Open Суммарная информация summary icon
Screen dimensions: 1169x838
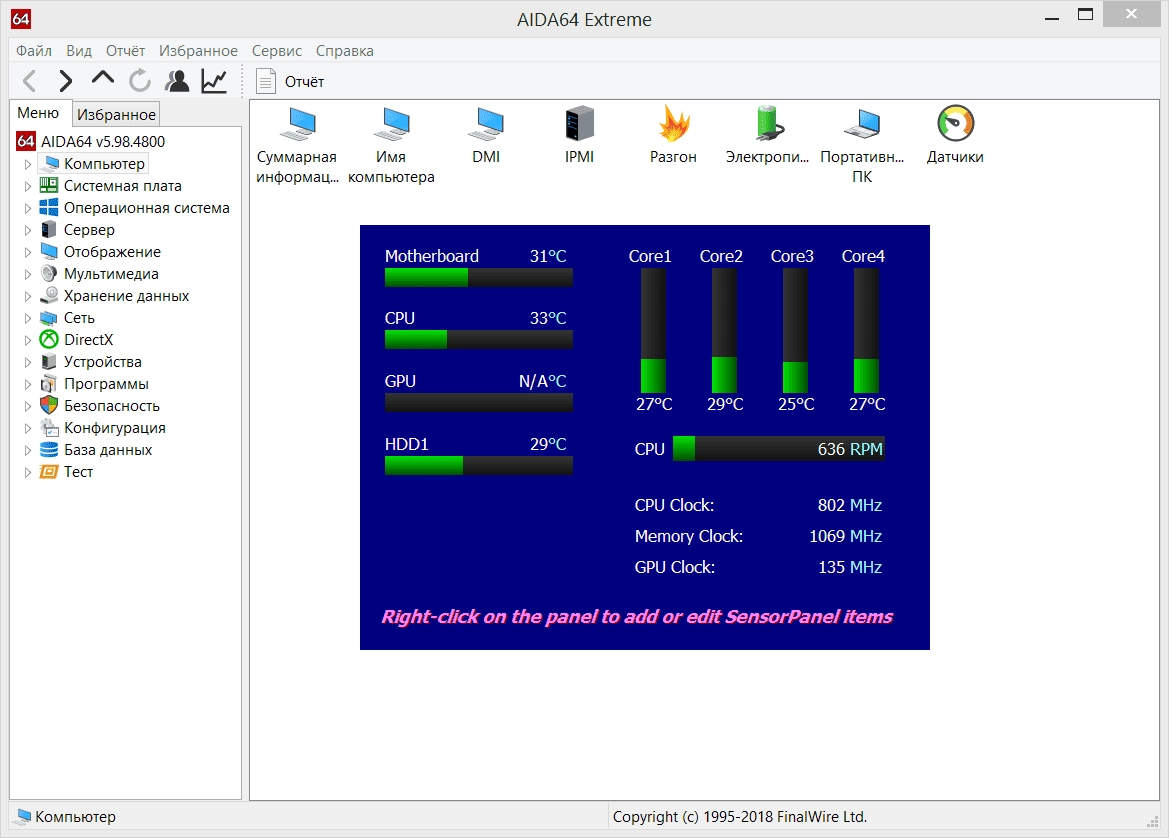[x=297, y=124]
